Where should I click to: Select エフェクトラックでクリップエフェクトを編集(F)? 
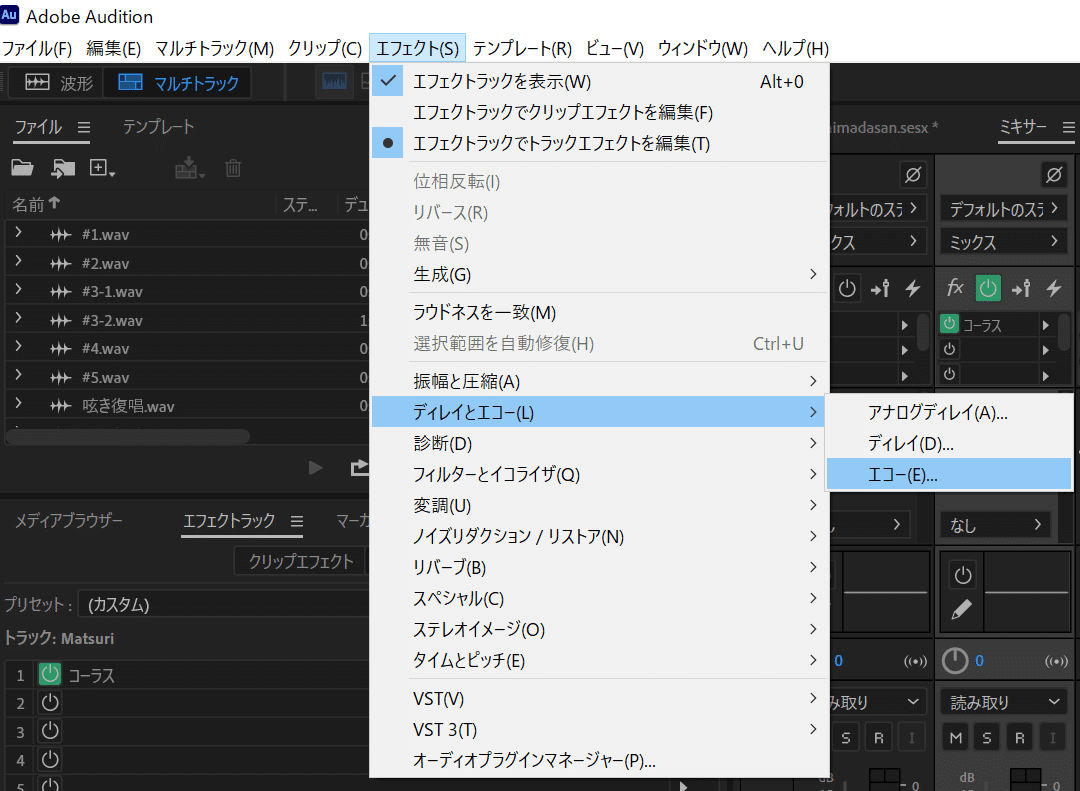599,112
